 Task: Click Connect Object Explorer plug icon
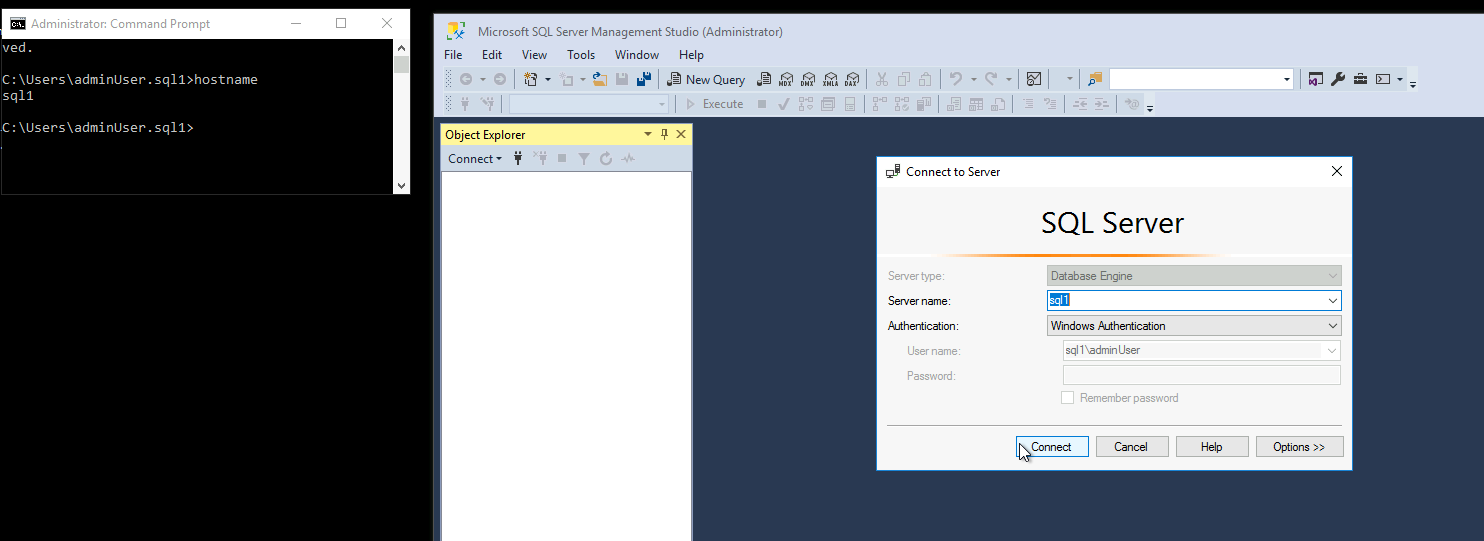pyautogui.click(x=518, y=158)
